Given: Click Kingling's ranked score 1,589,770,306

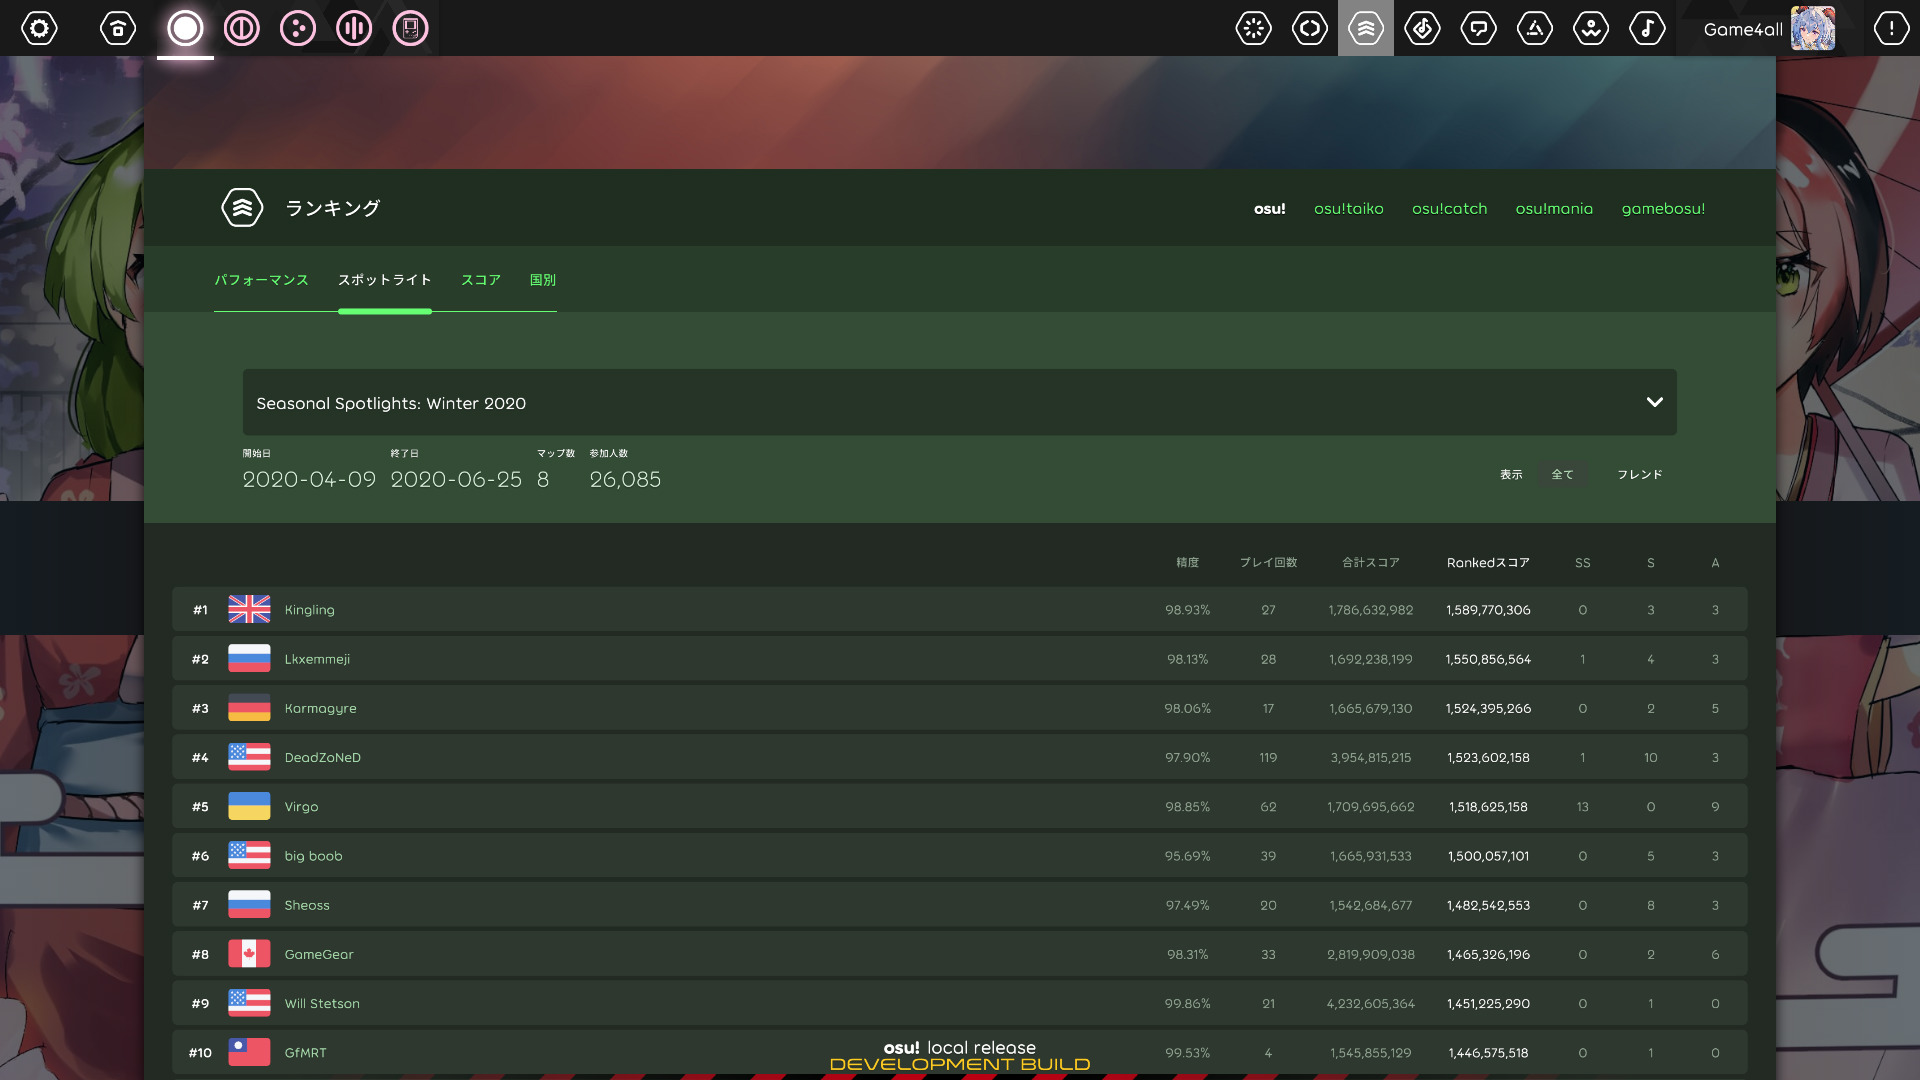Looking at the screenshot, I should [1488, 609].
